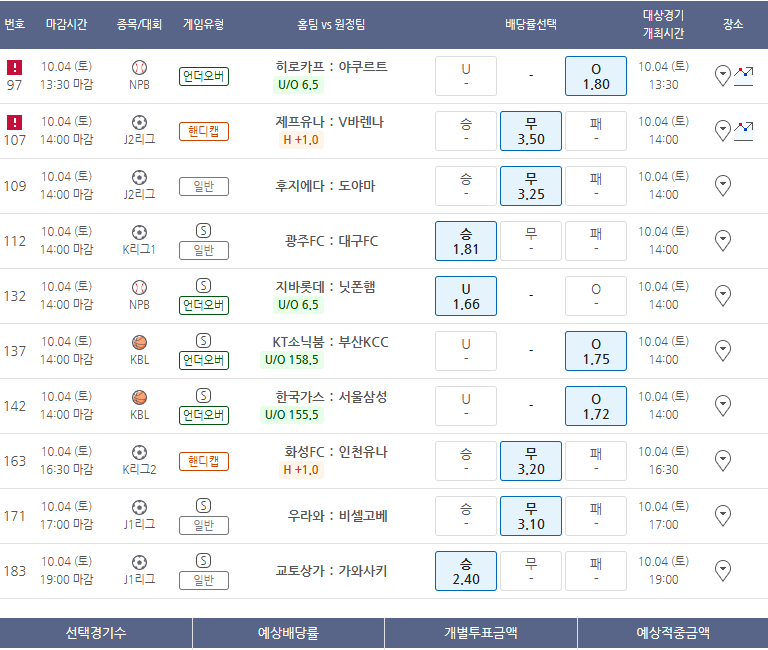Click 언더오버 game type tag for match 97

pyautogui.click(x=204, y=76)
